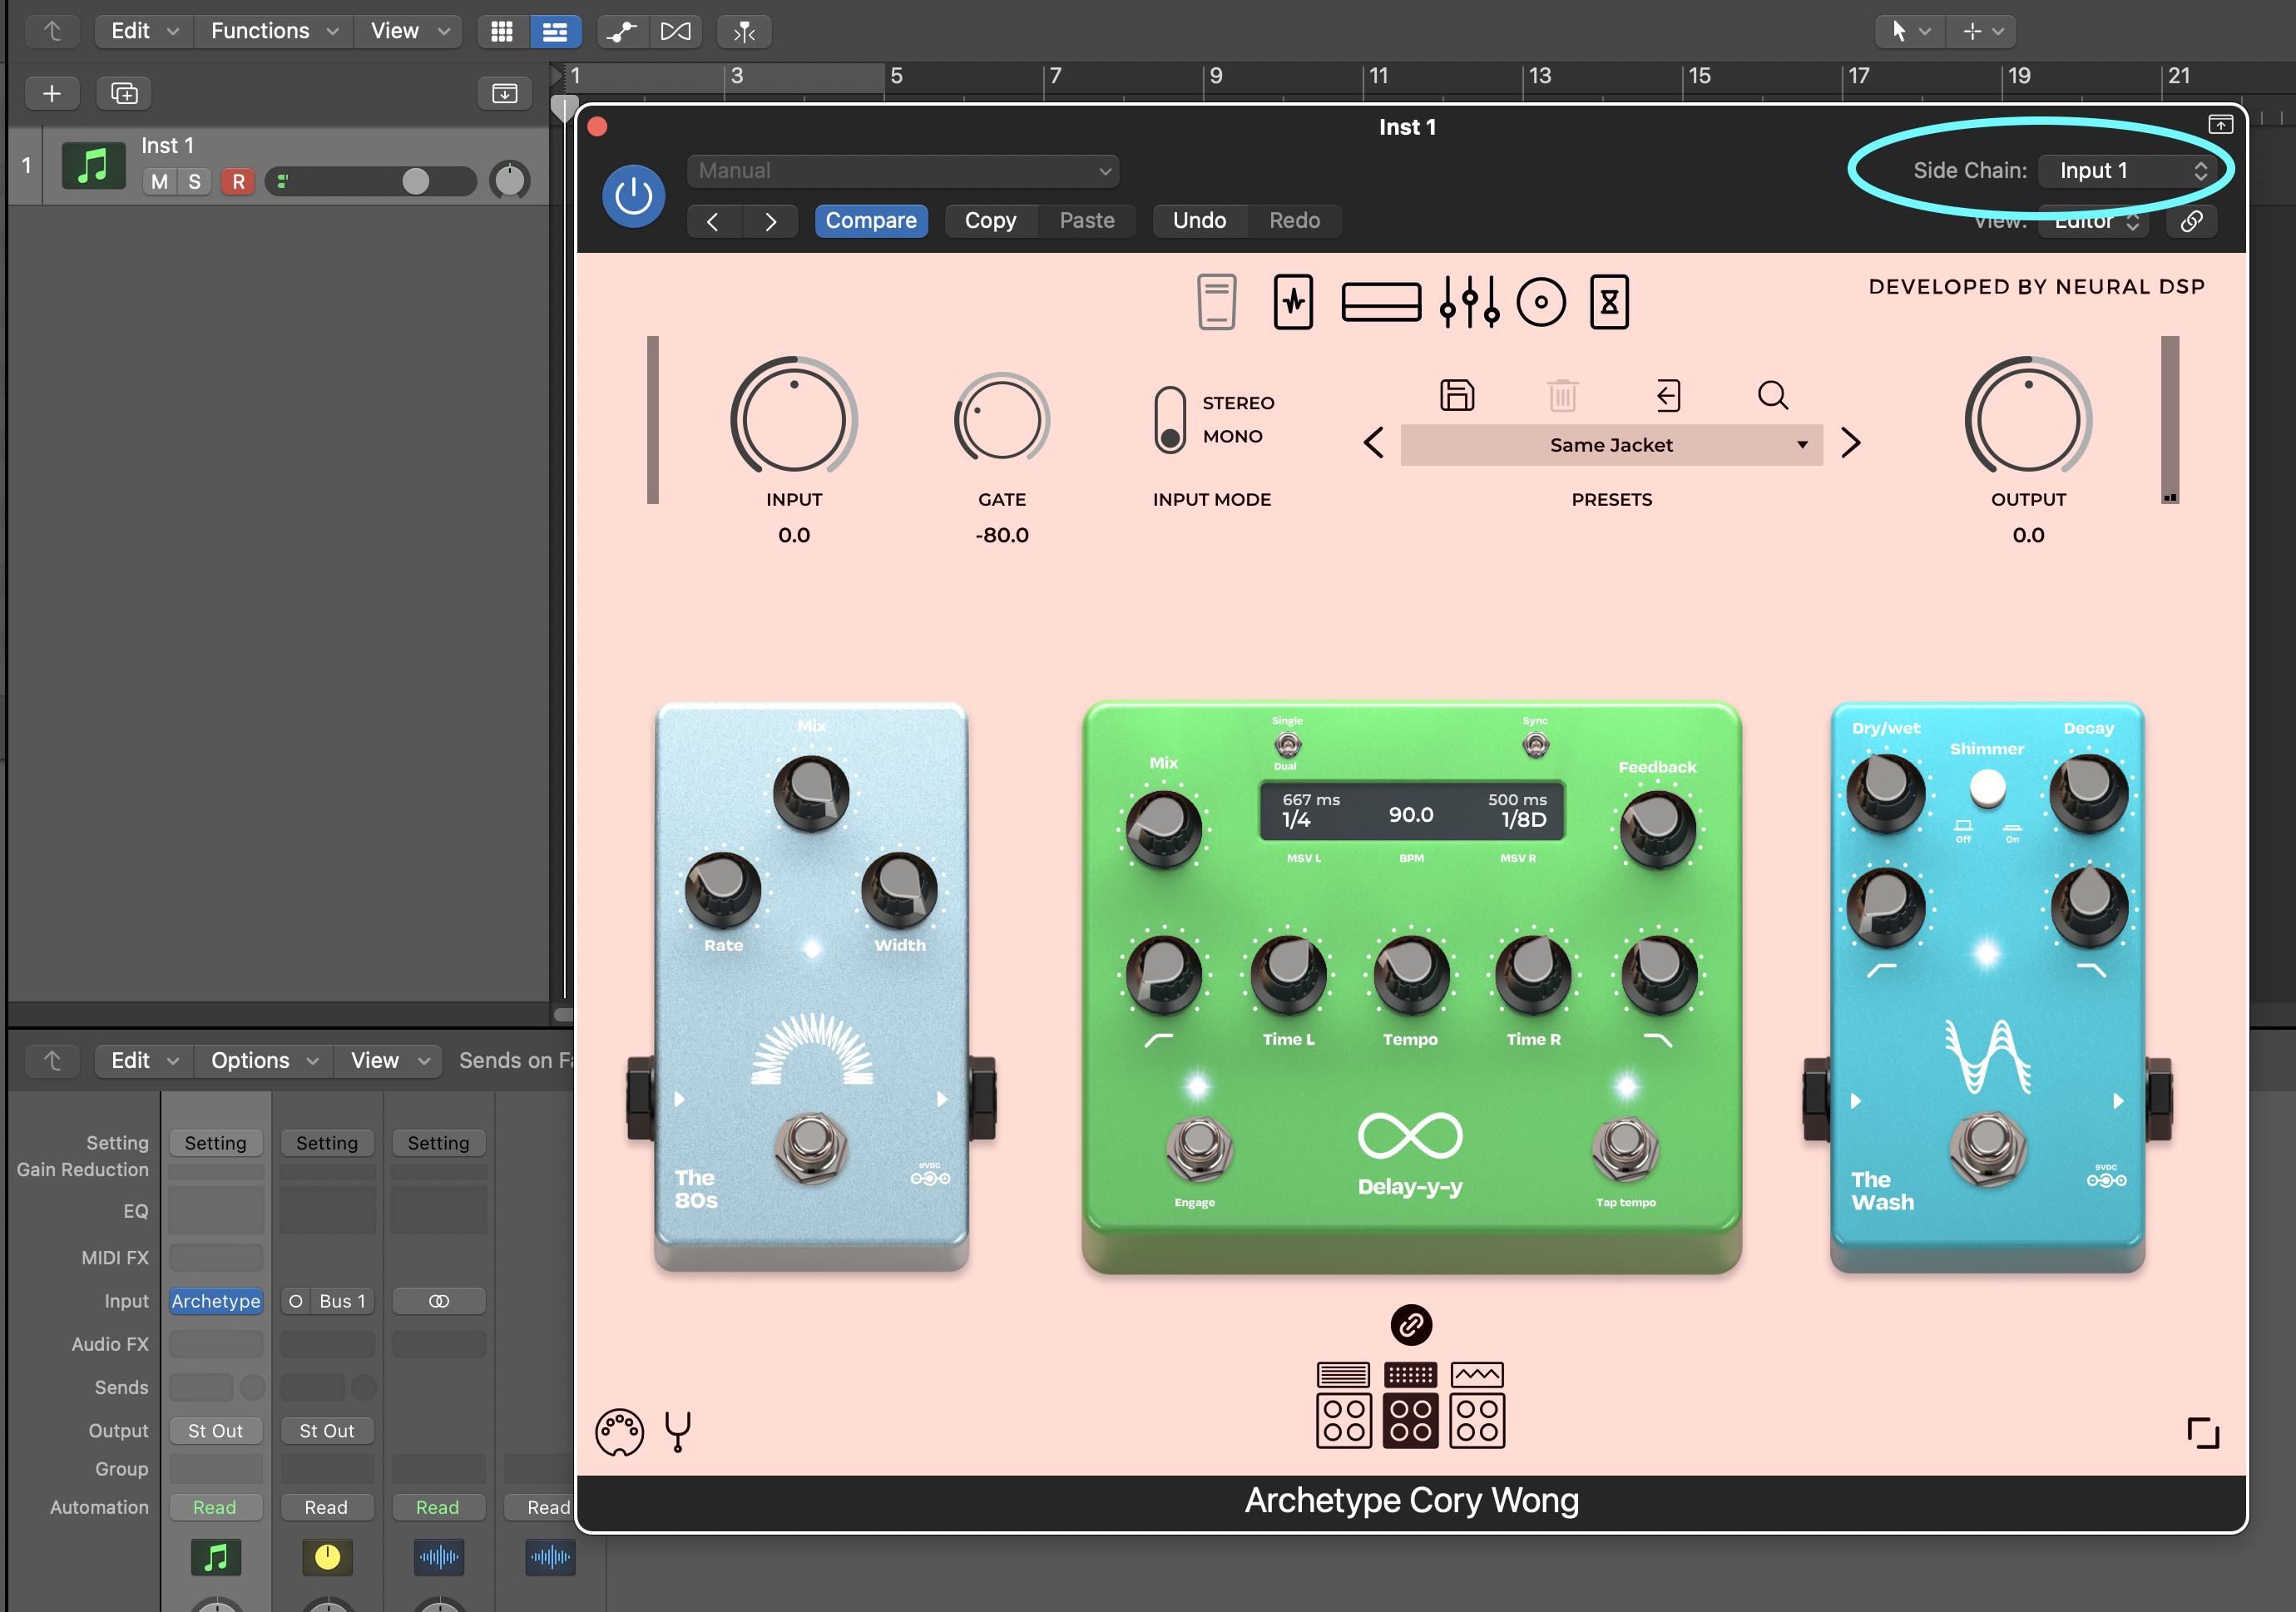Screen dimensions: 2296x1612
Task: Click the import preset icon
Action: pyautogui.click(x=1667, y=395)
